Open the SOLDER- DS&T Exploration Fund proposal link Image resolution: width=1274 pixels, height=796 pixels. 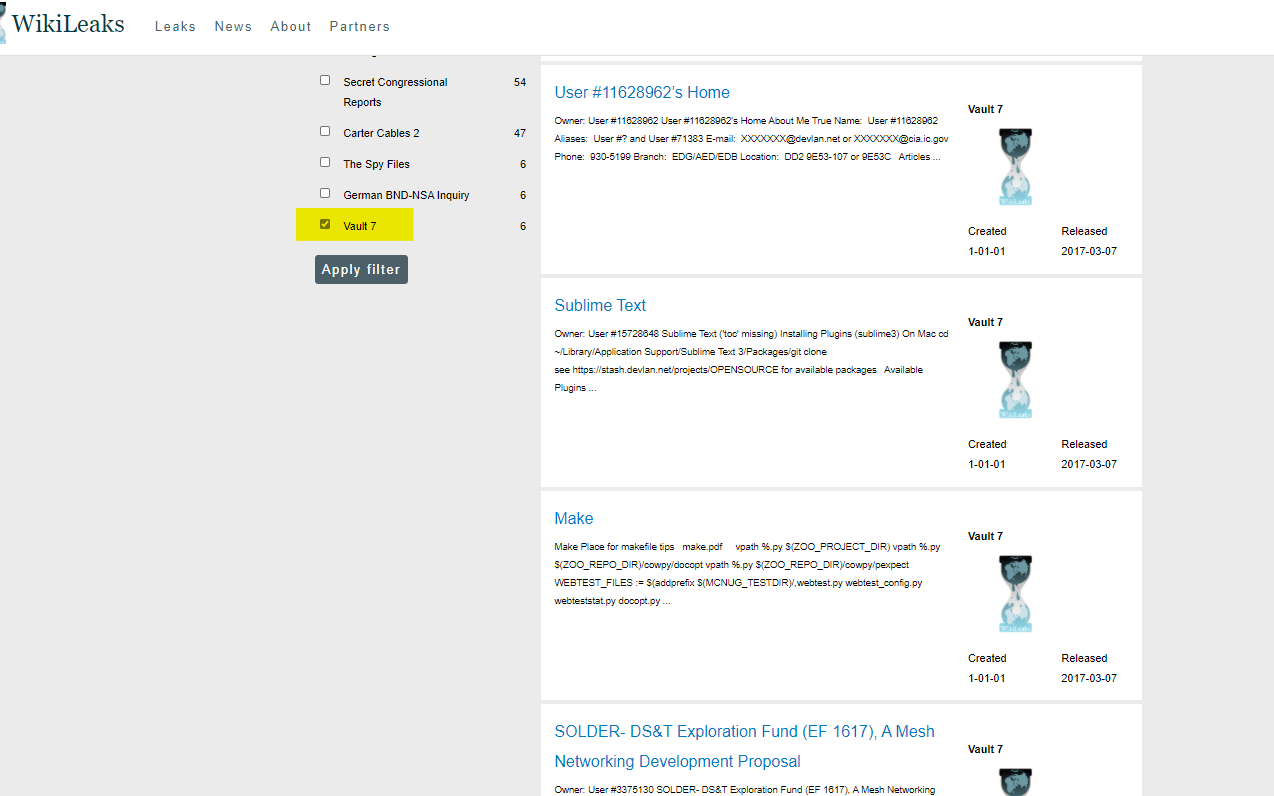click(745, 746)
